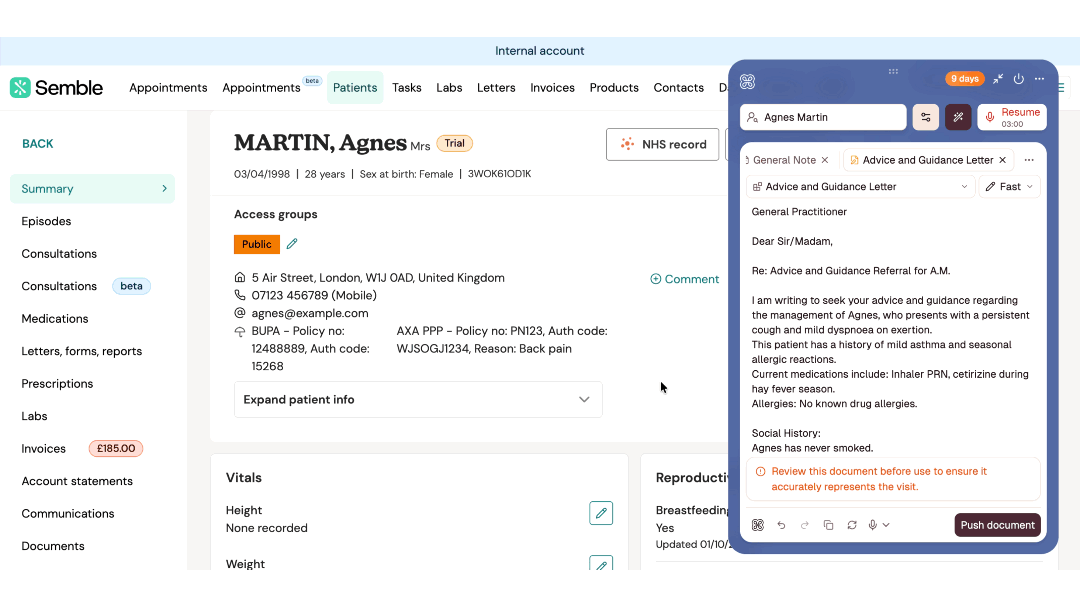Click the Push document button
The width and height of the screenshot is (1080, 608).
click(x=997, y=525)
